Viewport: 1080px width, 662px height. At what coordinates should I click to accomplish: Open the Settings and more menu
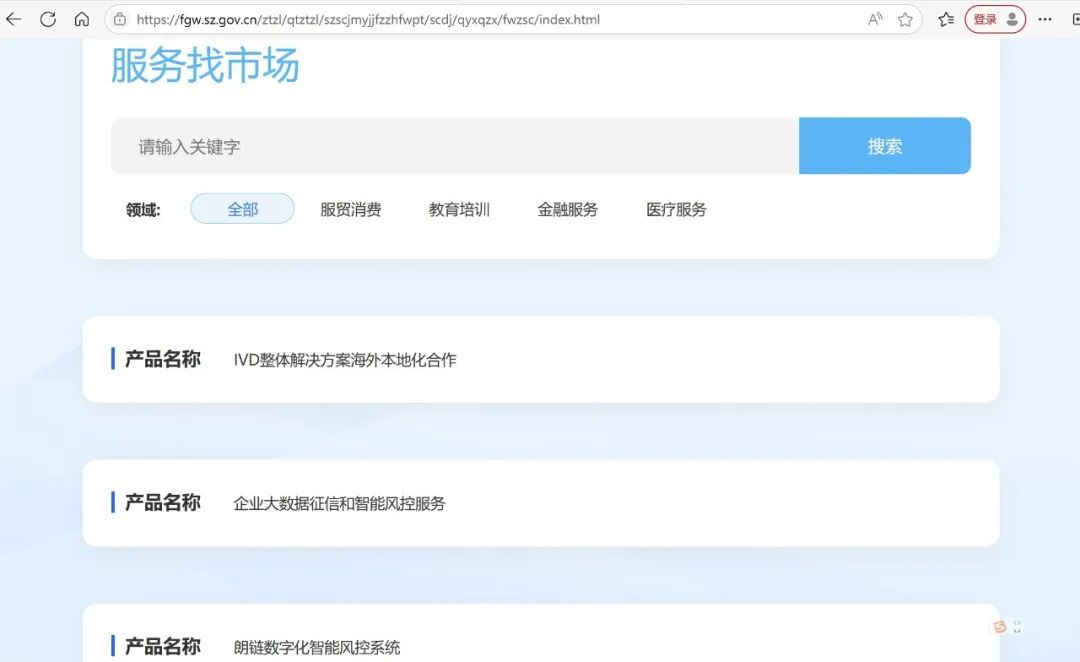tap(1044, 18)
